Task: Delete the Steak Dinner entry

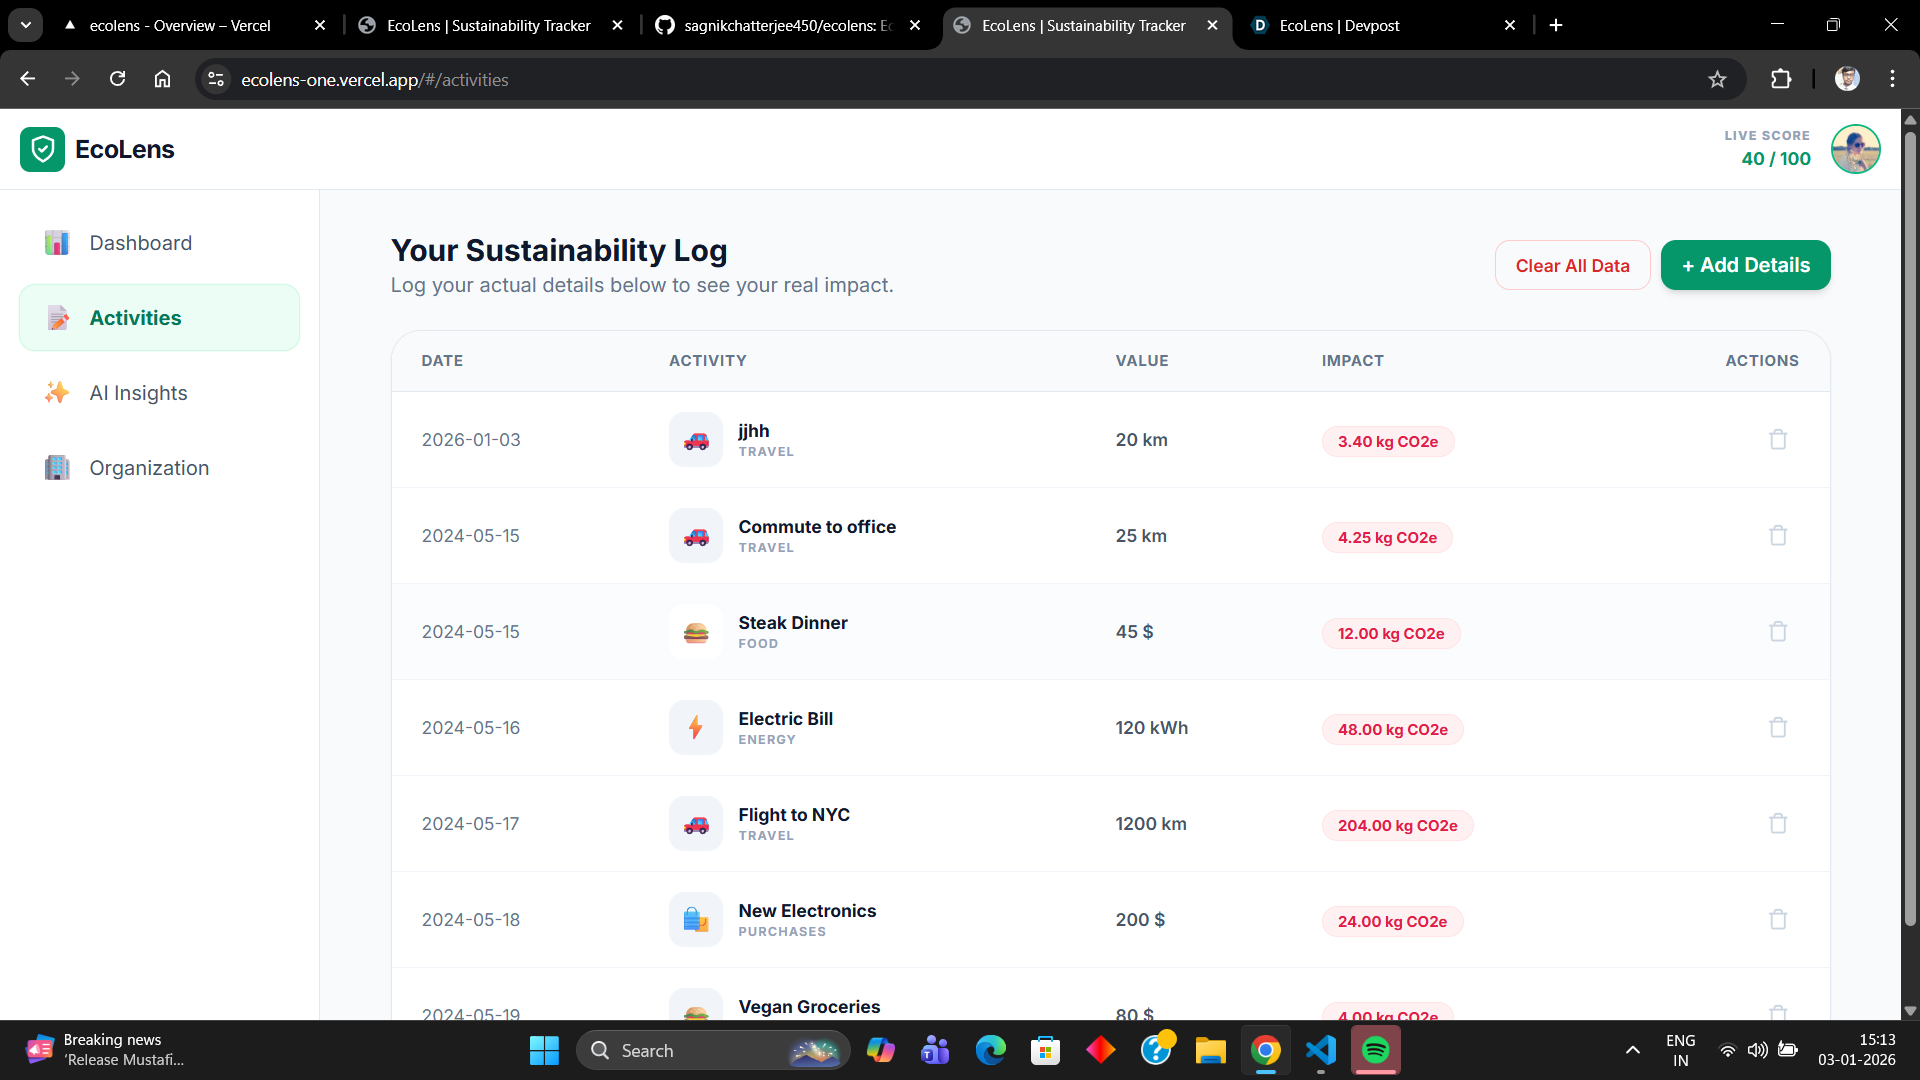Action: tap(1777, 632)
